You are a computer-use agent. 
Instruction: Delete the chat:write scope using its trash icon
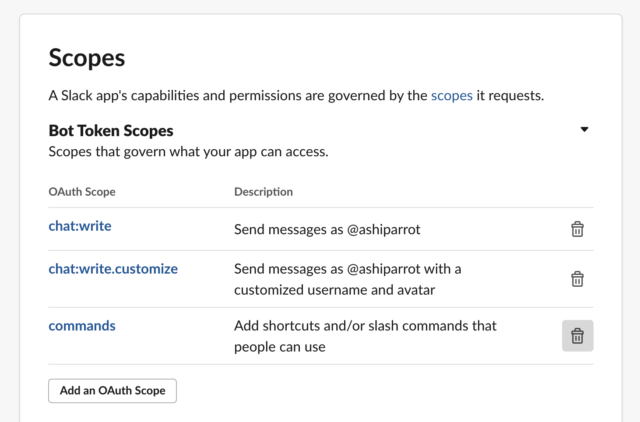577,229
